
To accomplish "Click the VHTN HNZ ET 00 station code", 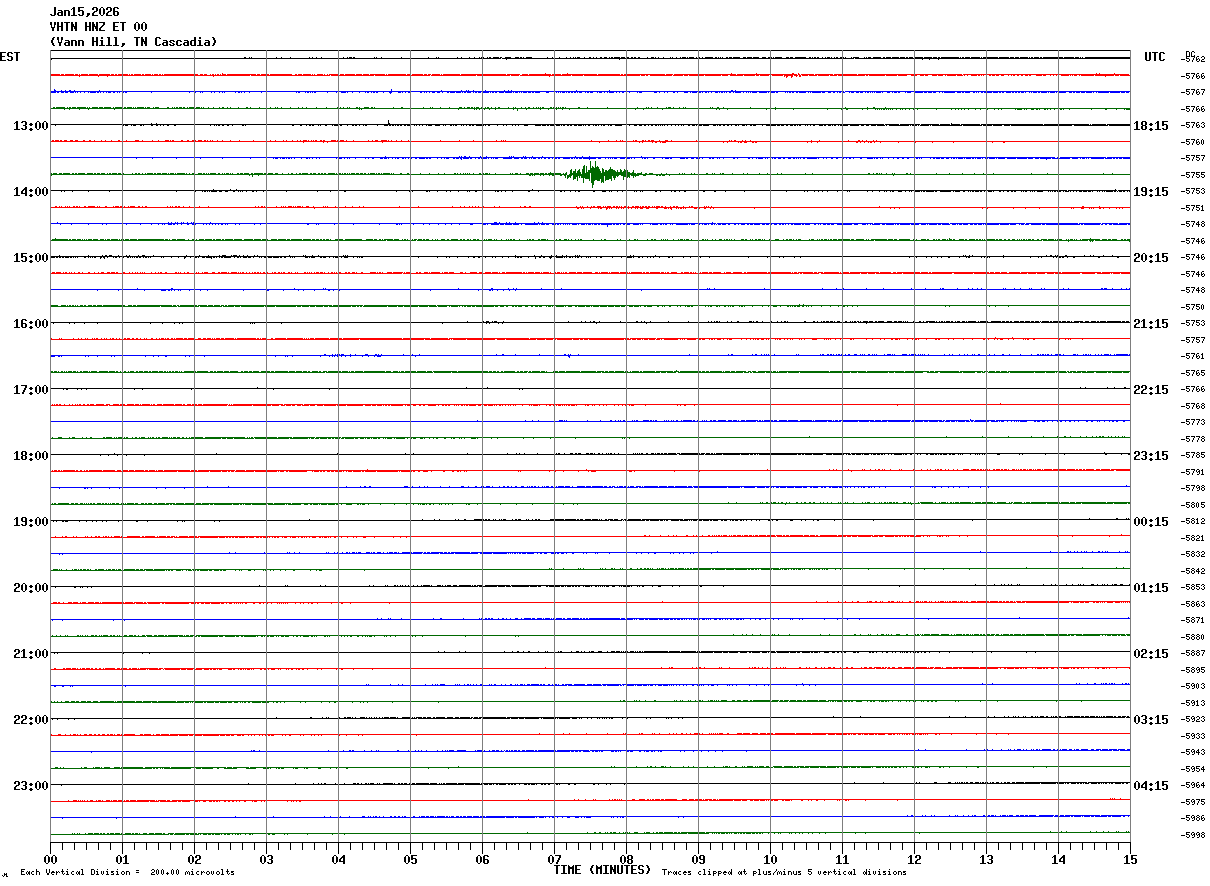I will (98, 27).
